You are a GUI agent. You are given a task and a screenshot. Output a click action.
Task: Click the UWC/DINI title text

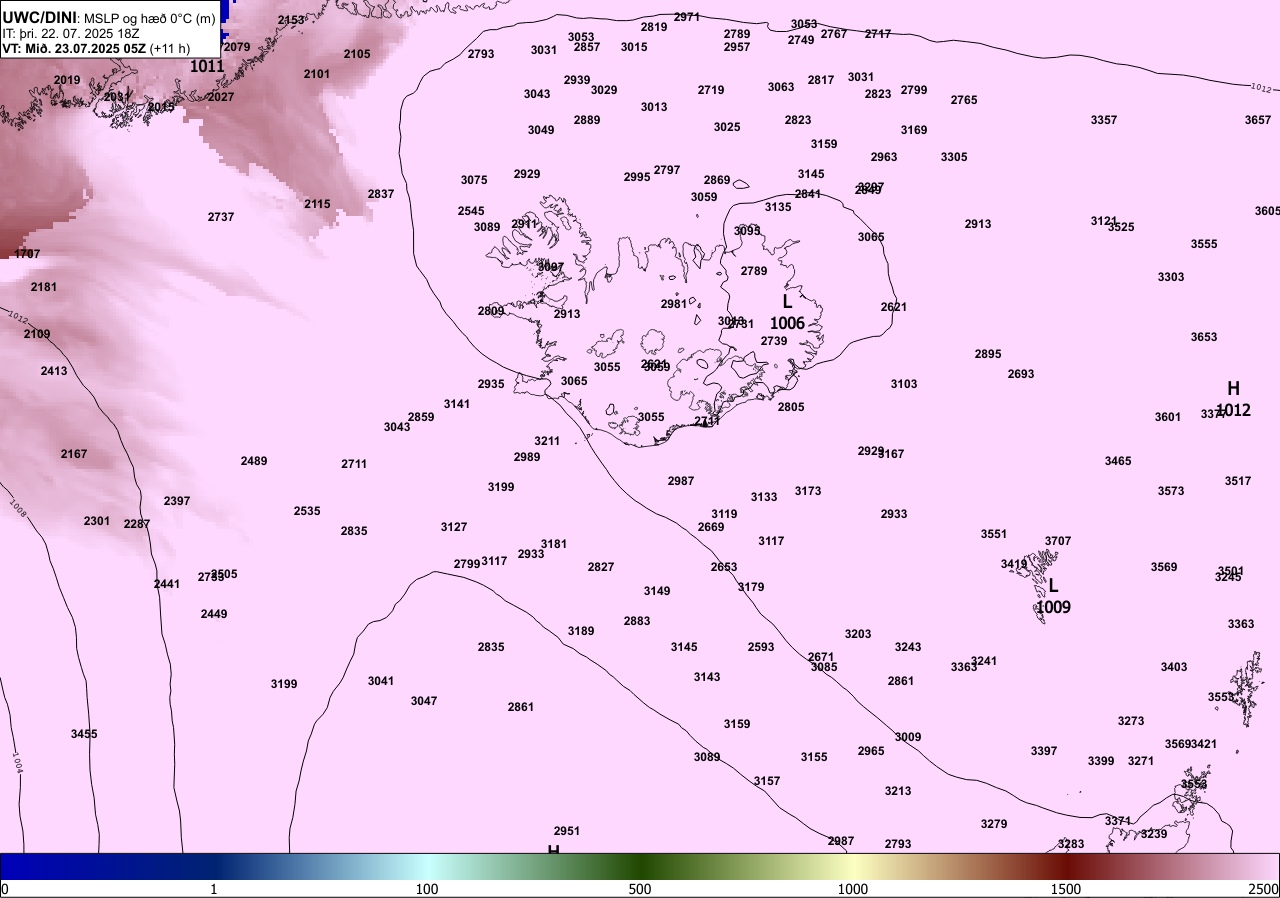tap(39, 18)
